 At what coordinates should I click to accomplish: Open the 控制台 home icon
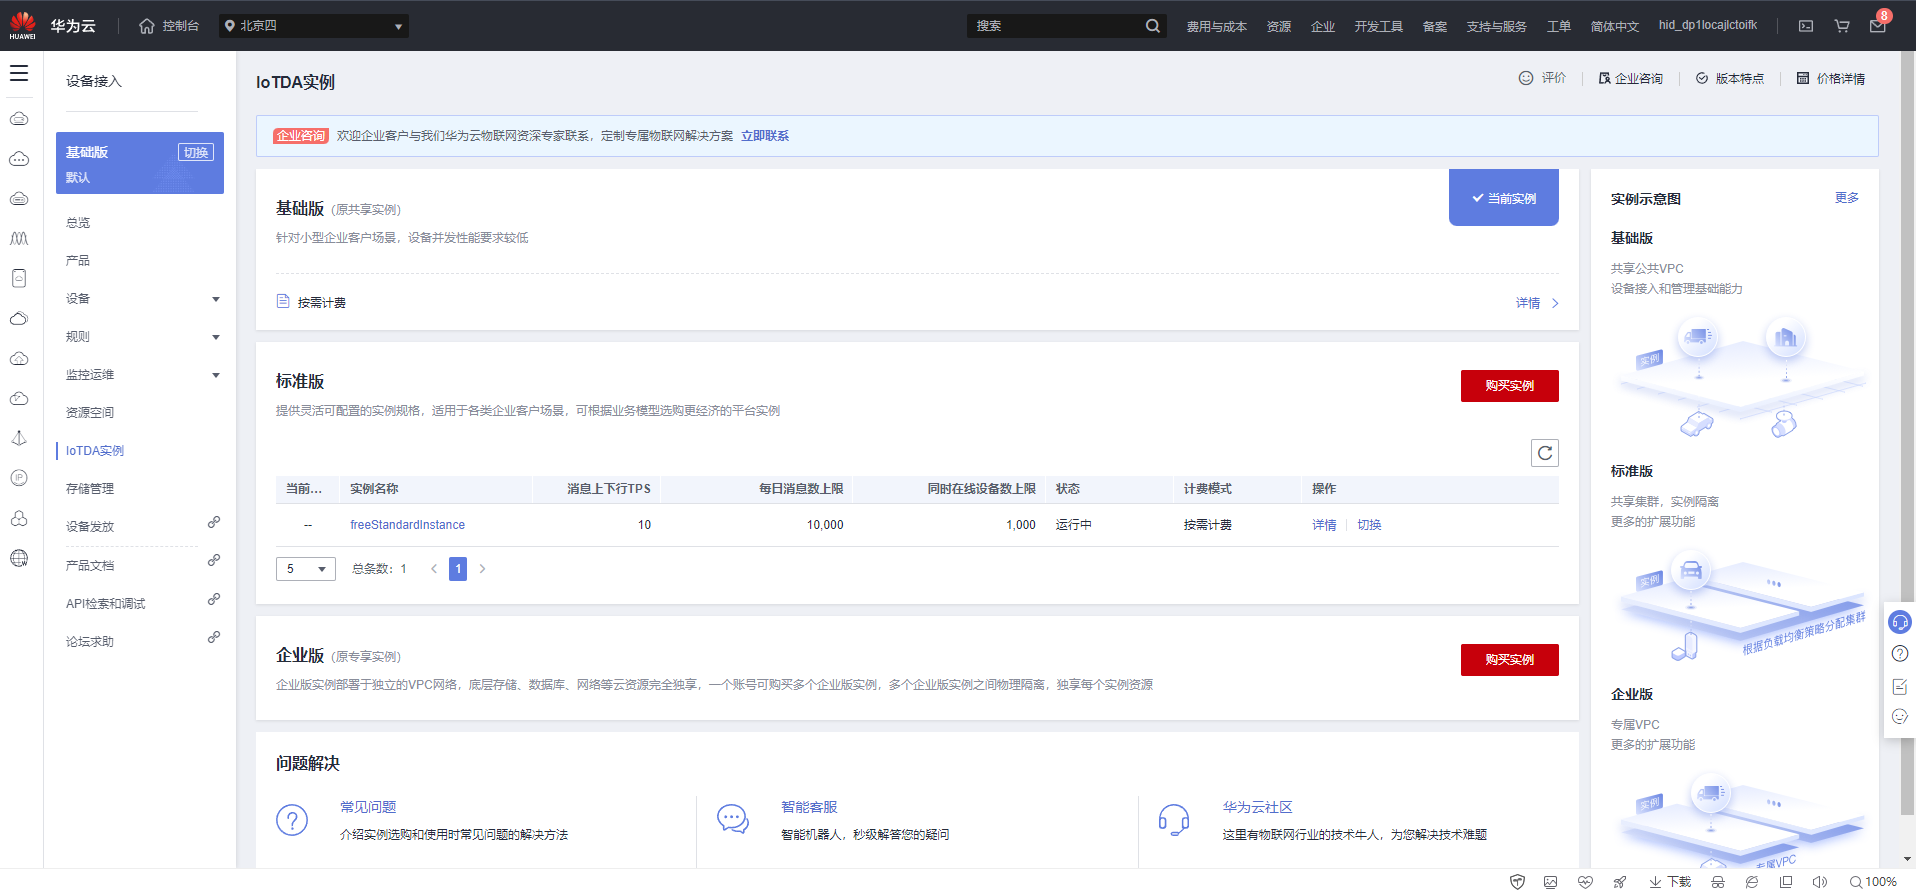pos(147,26)
